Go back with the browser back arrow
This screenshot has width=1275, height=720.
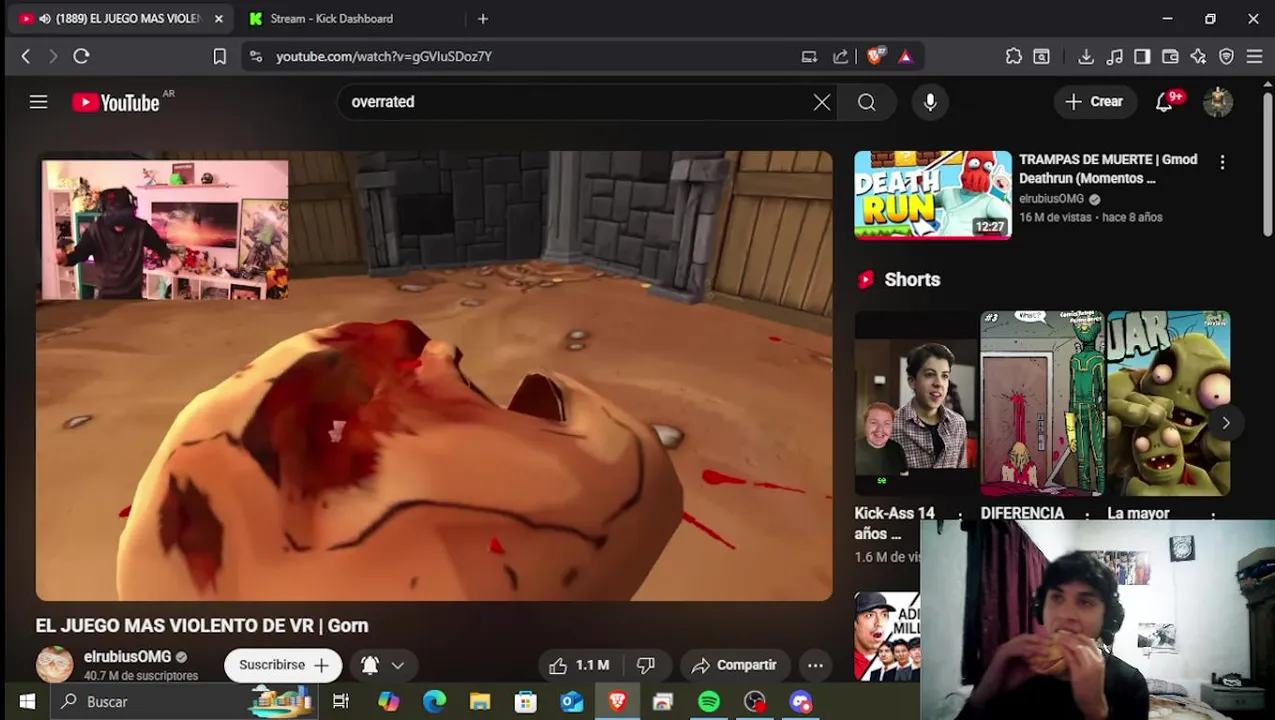(26, 56)
